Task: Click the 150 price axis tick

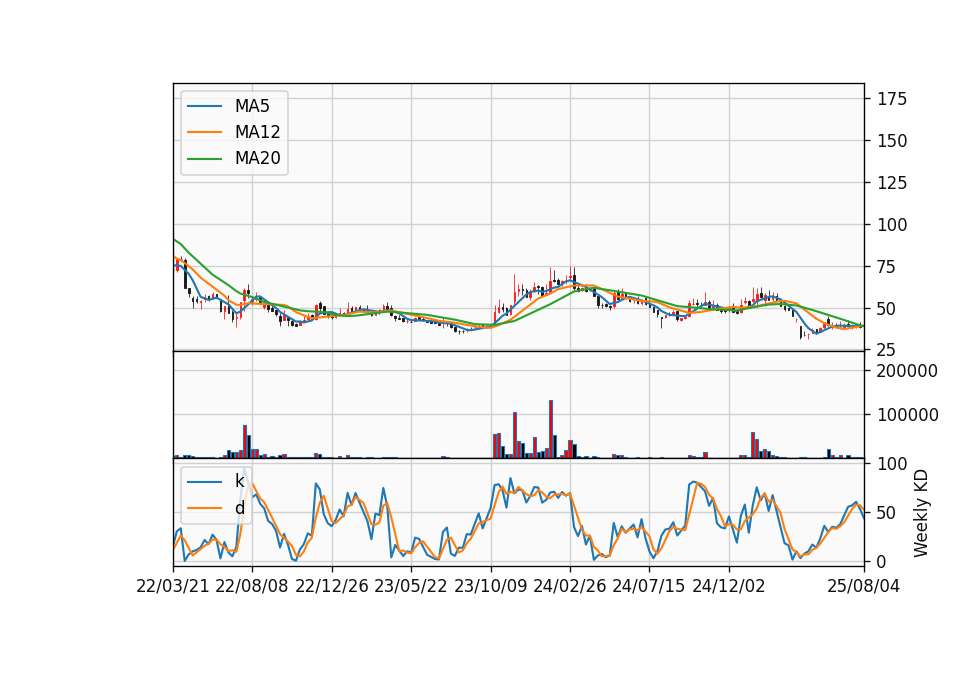Action: click(x=892, y=141)
